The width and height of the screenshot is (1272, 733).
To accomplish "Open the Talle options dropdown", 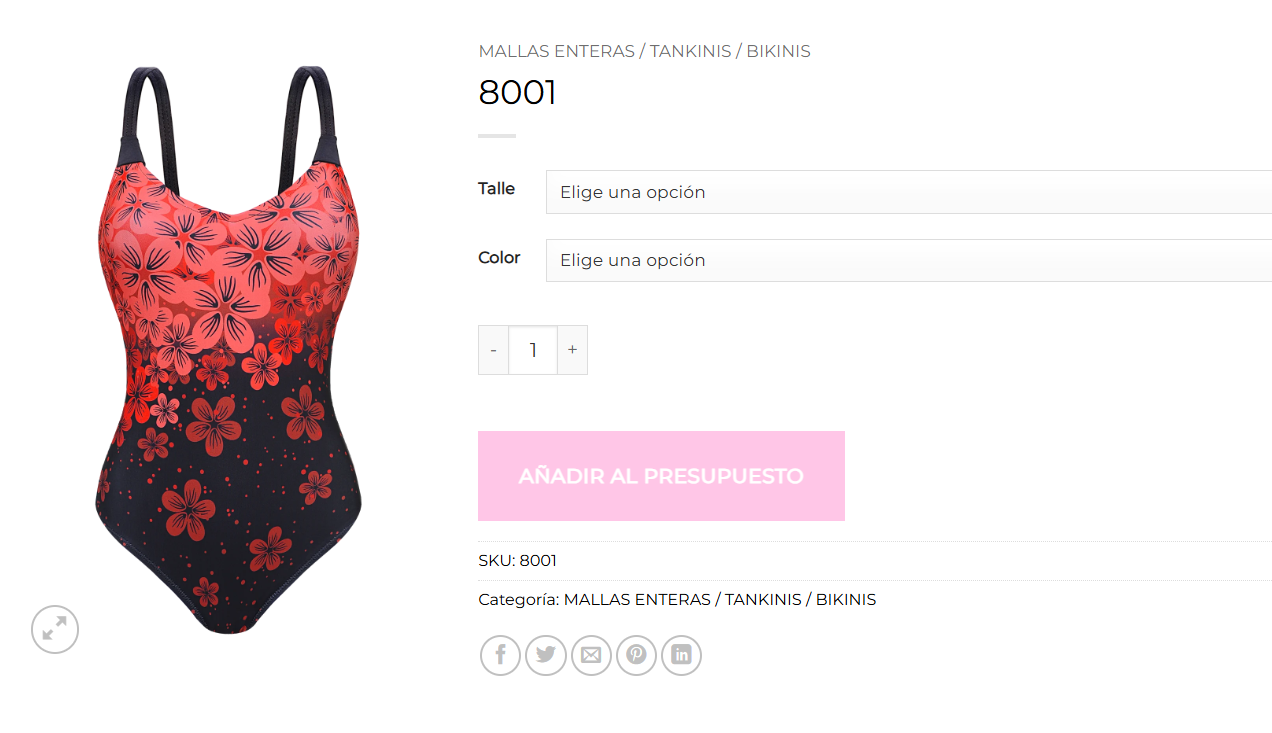I will coord(909,192).
